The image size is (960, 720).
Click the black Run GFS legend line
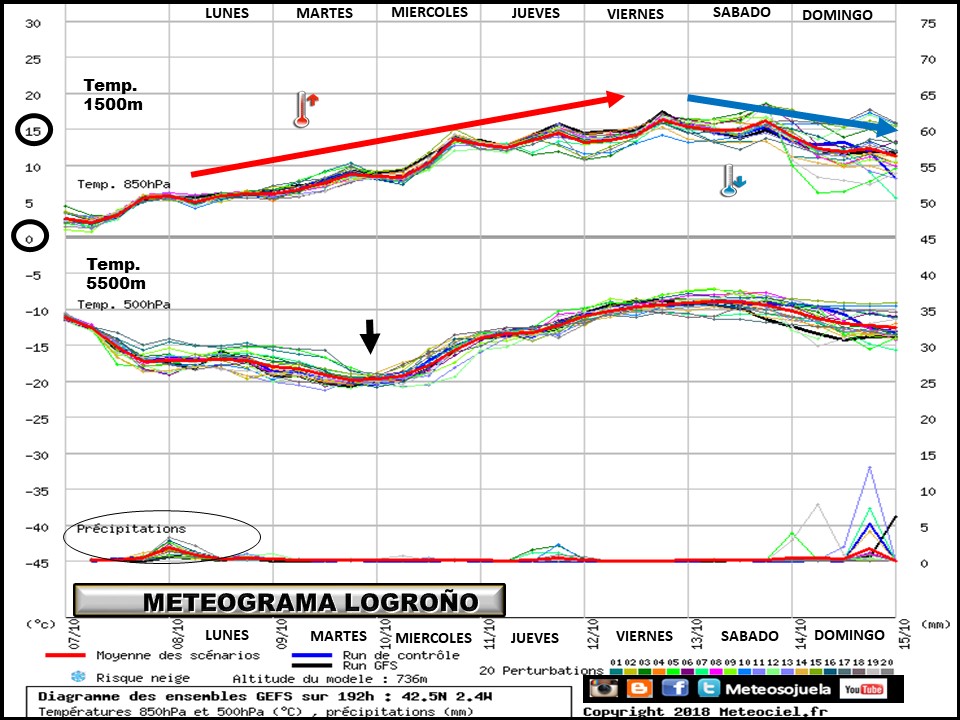click(312, 665)
